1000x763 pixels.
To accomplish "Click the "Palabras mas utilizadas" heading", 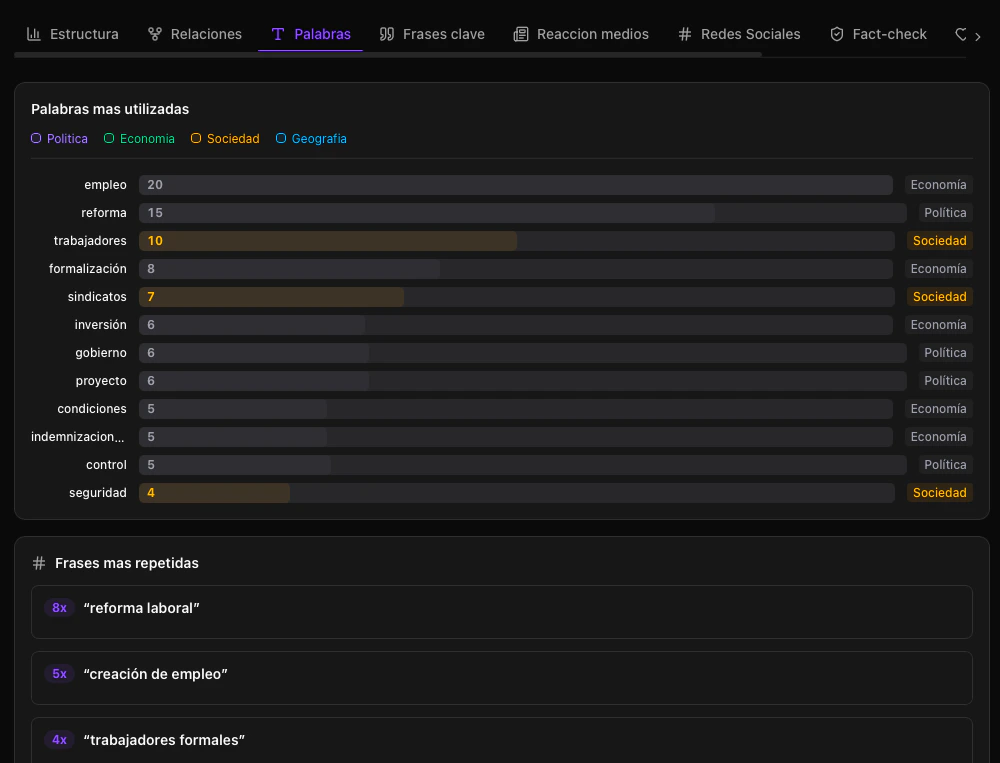I will click(x=110, y=109).
